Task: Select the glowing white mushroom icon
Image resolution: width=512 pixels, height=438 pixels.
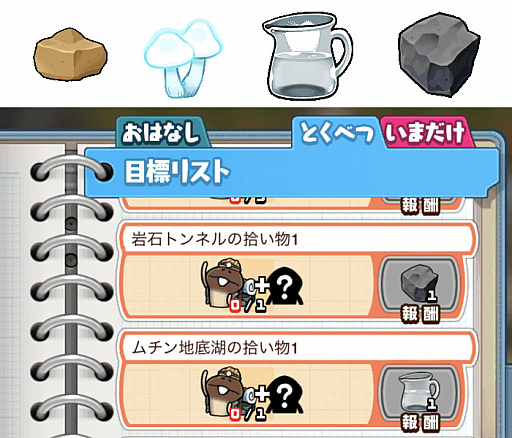Action: [183, 58]
